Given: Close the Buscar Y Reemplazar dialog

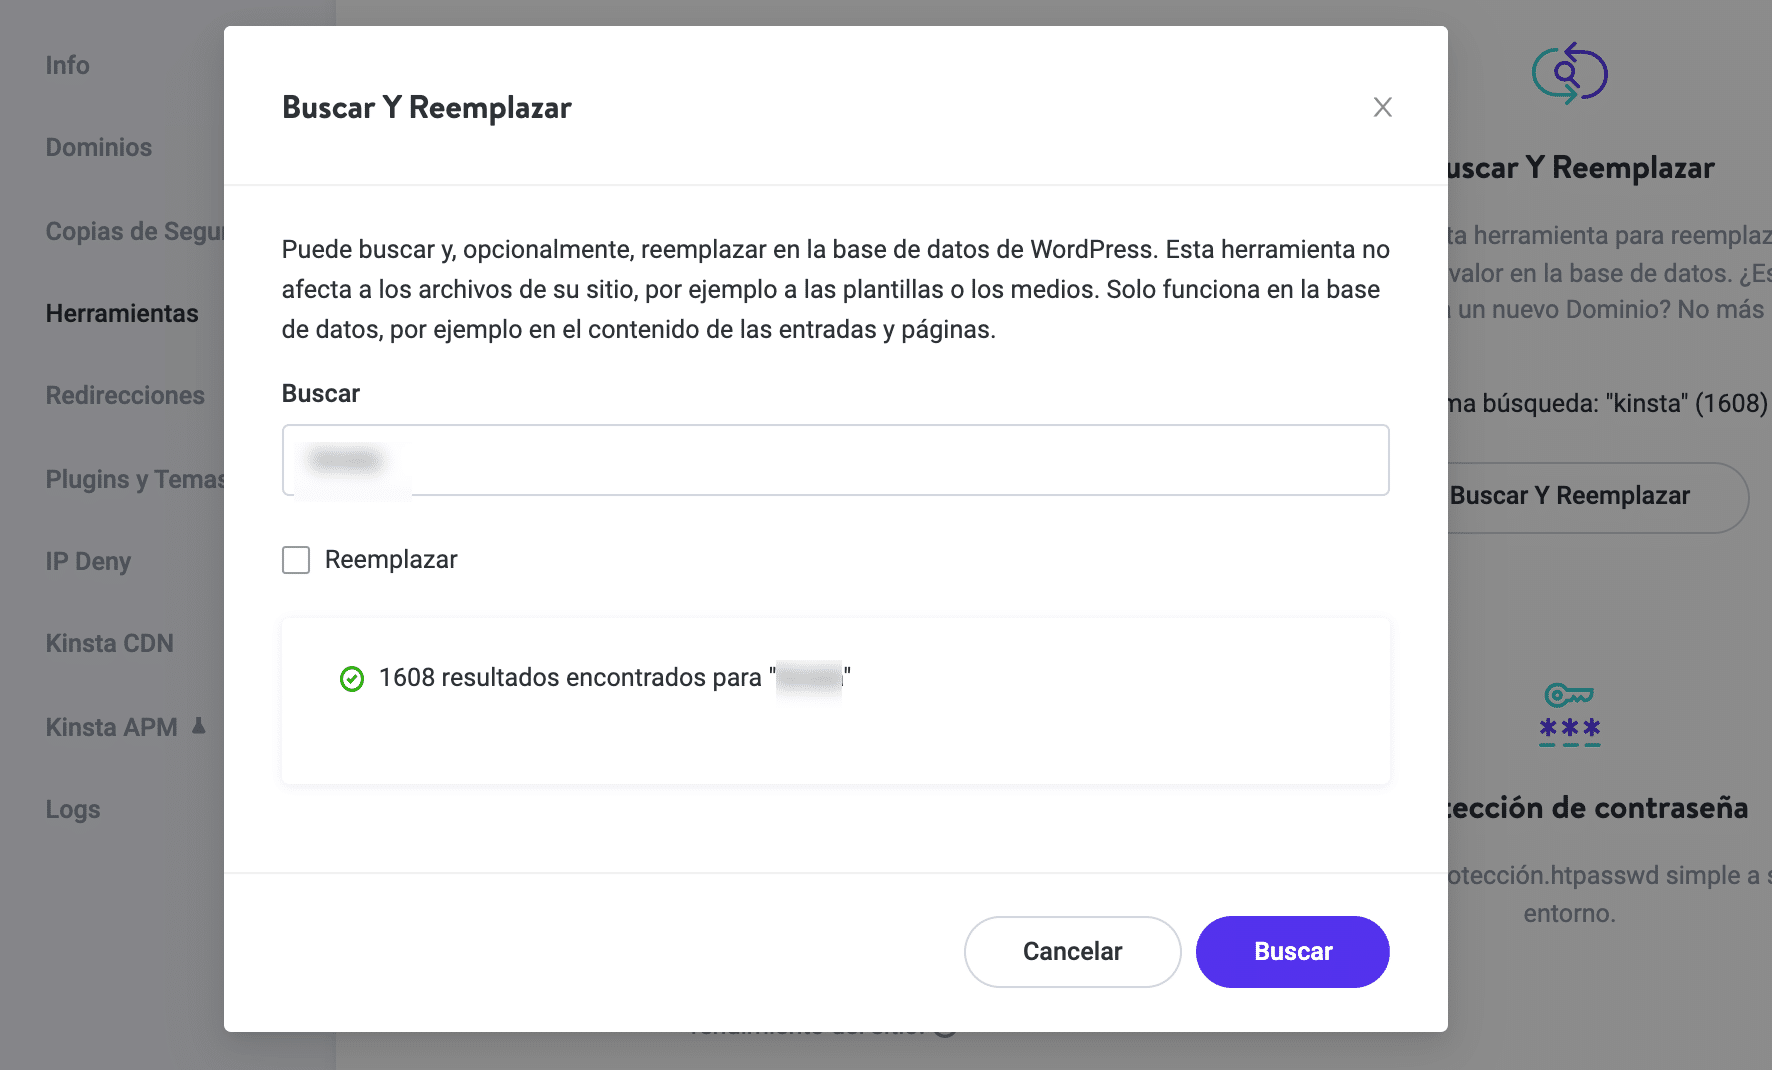Looking at the screenshot, I should [x=1382, y=107].
